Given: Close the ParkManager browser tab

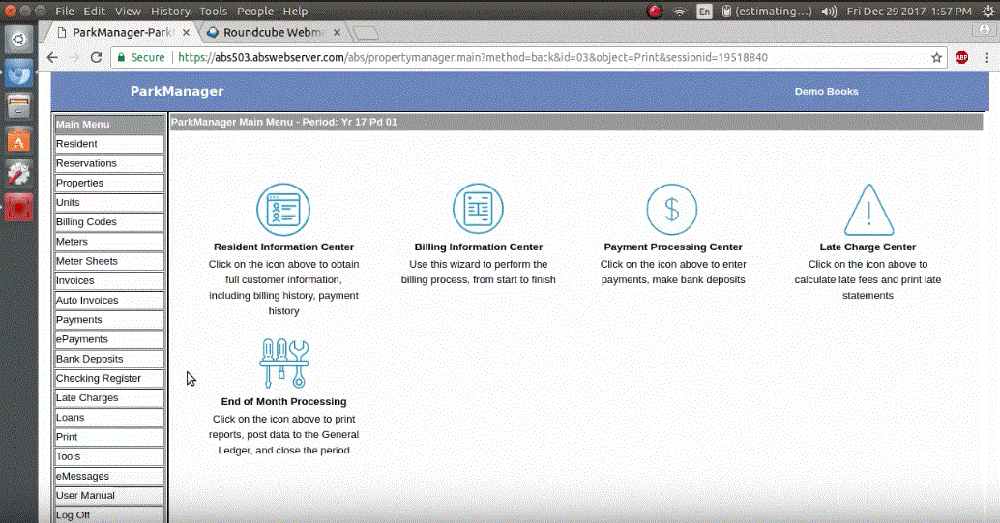Looking at the screenshot, I should (x=186, y=32).
